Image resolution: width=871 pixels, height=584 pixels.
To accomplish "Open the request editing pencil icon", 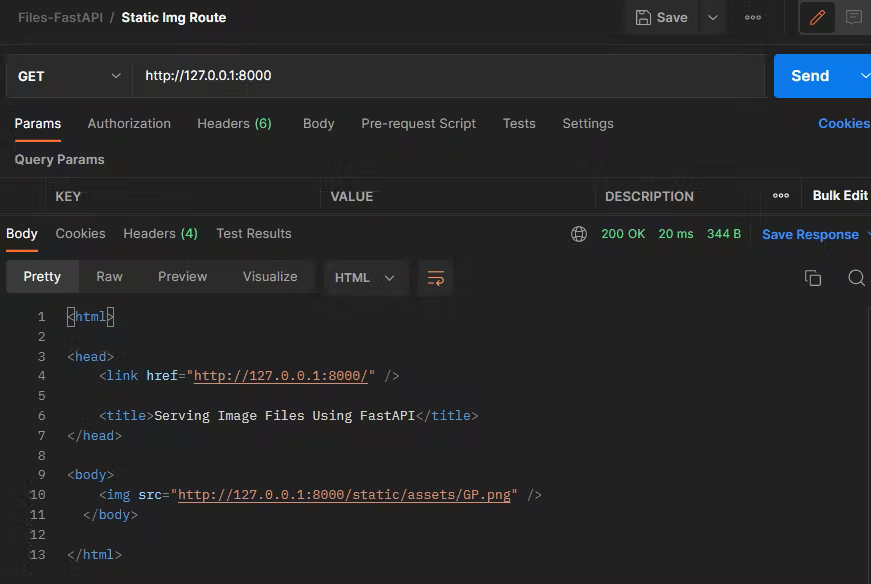I will click(x=816, y=17).
